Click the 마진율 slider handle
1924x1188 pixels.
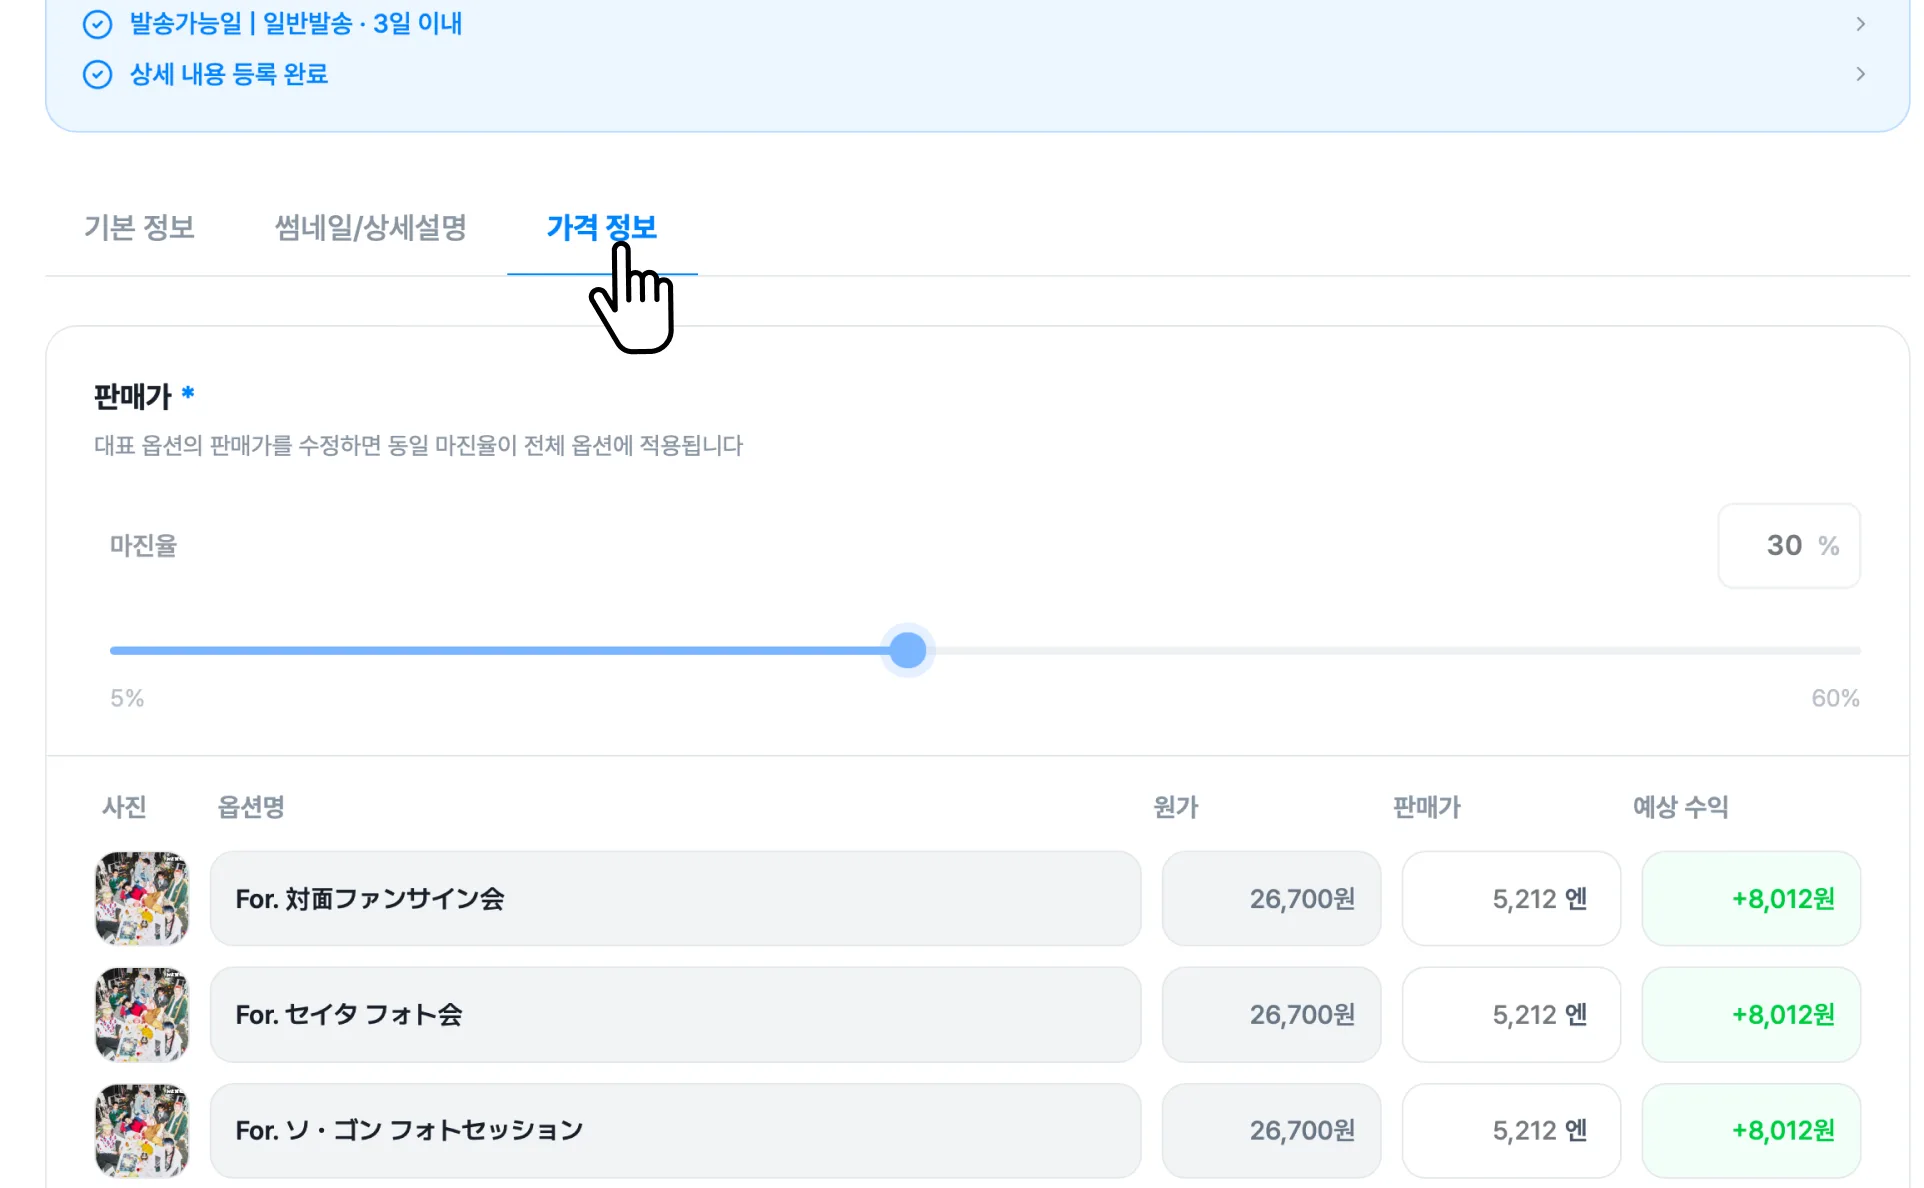(908, 650)
